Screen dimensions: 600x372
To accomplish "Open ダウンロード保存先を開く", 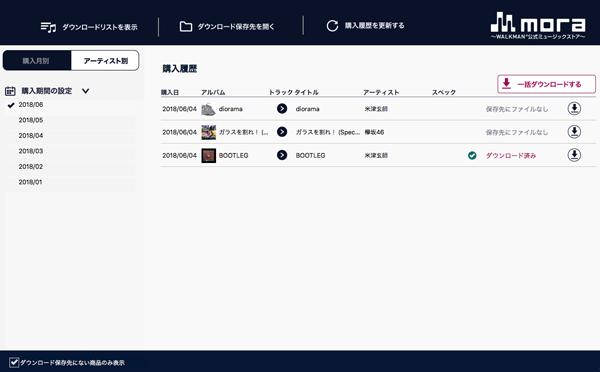I will pos(236,26).
